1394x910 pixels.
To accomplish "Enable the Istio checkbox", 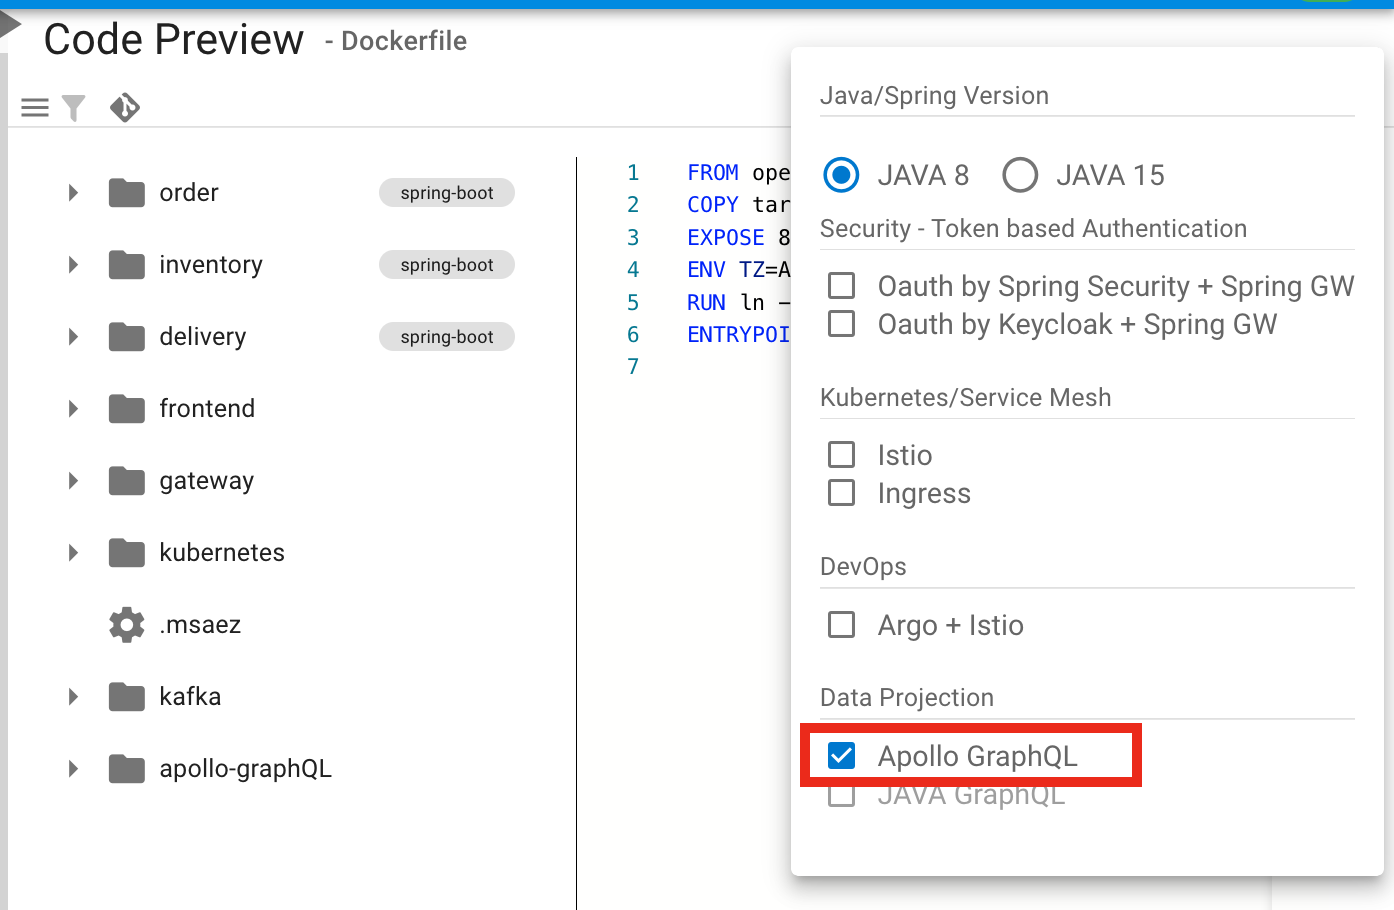I will [842, 455].
